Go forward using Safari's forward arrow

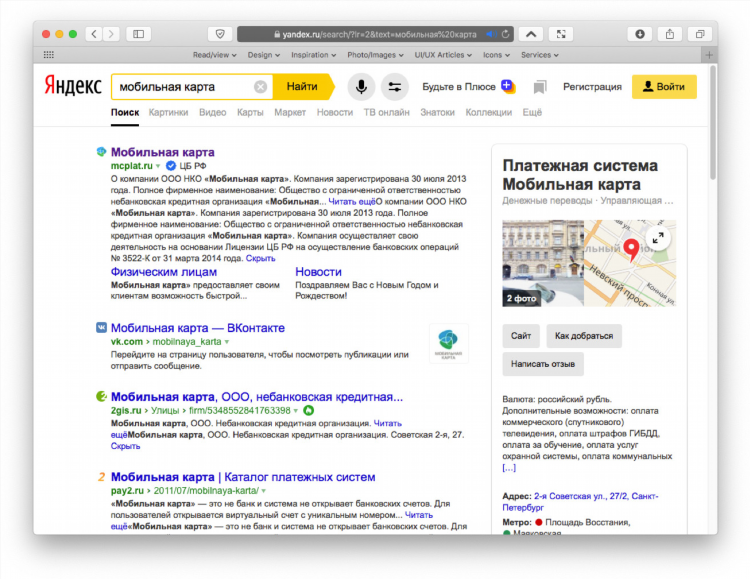pyautogui.click(x=111, y=34)
